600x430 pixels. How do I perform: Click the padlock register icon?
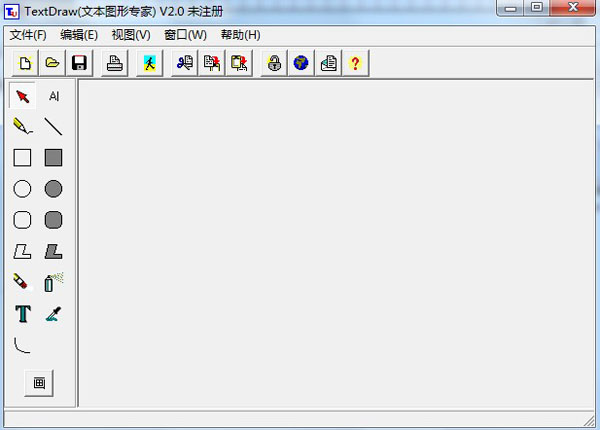(x=274, y=63)
